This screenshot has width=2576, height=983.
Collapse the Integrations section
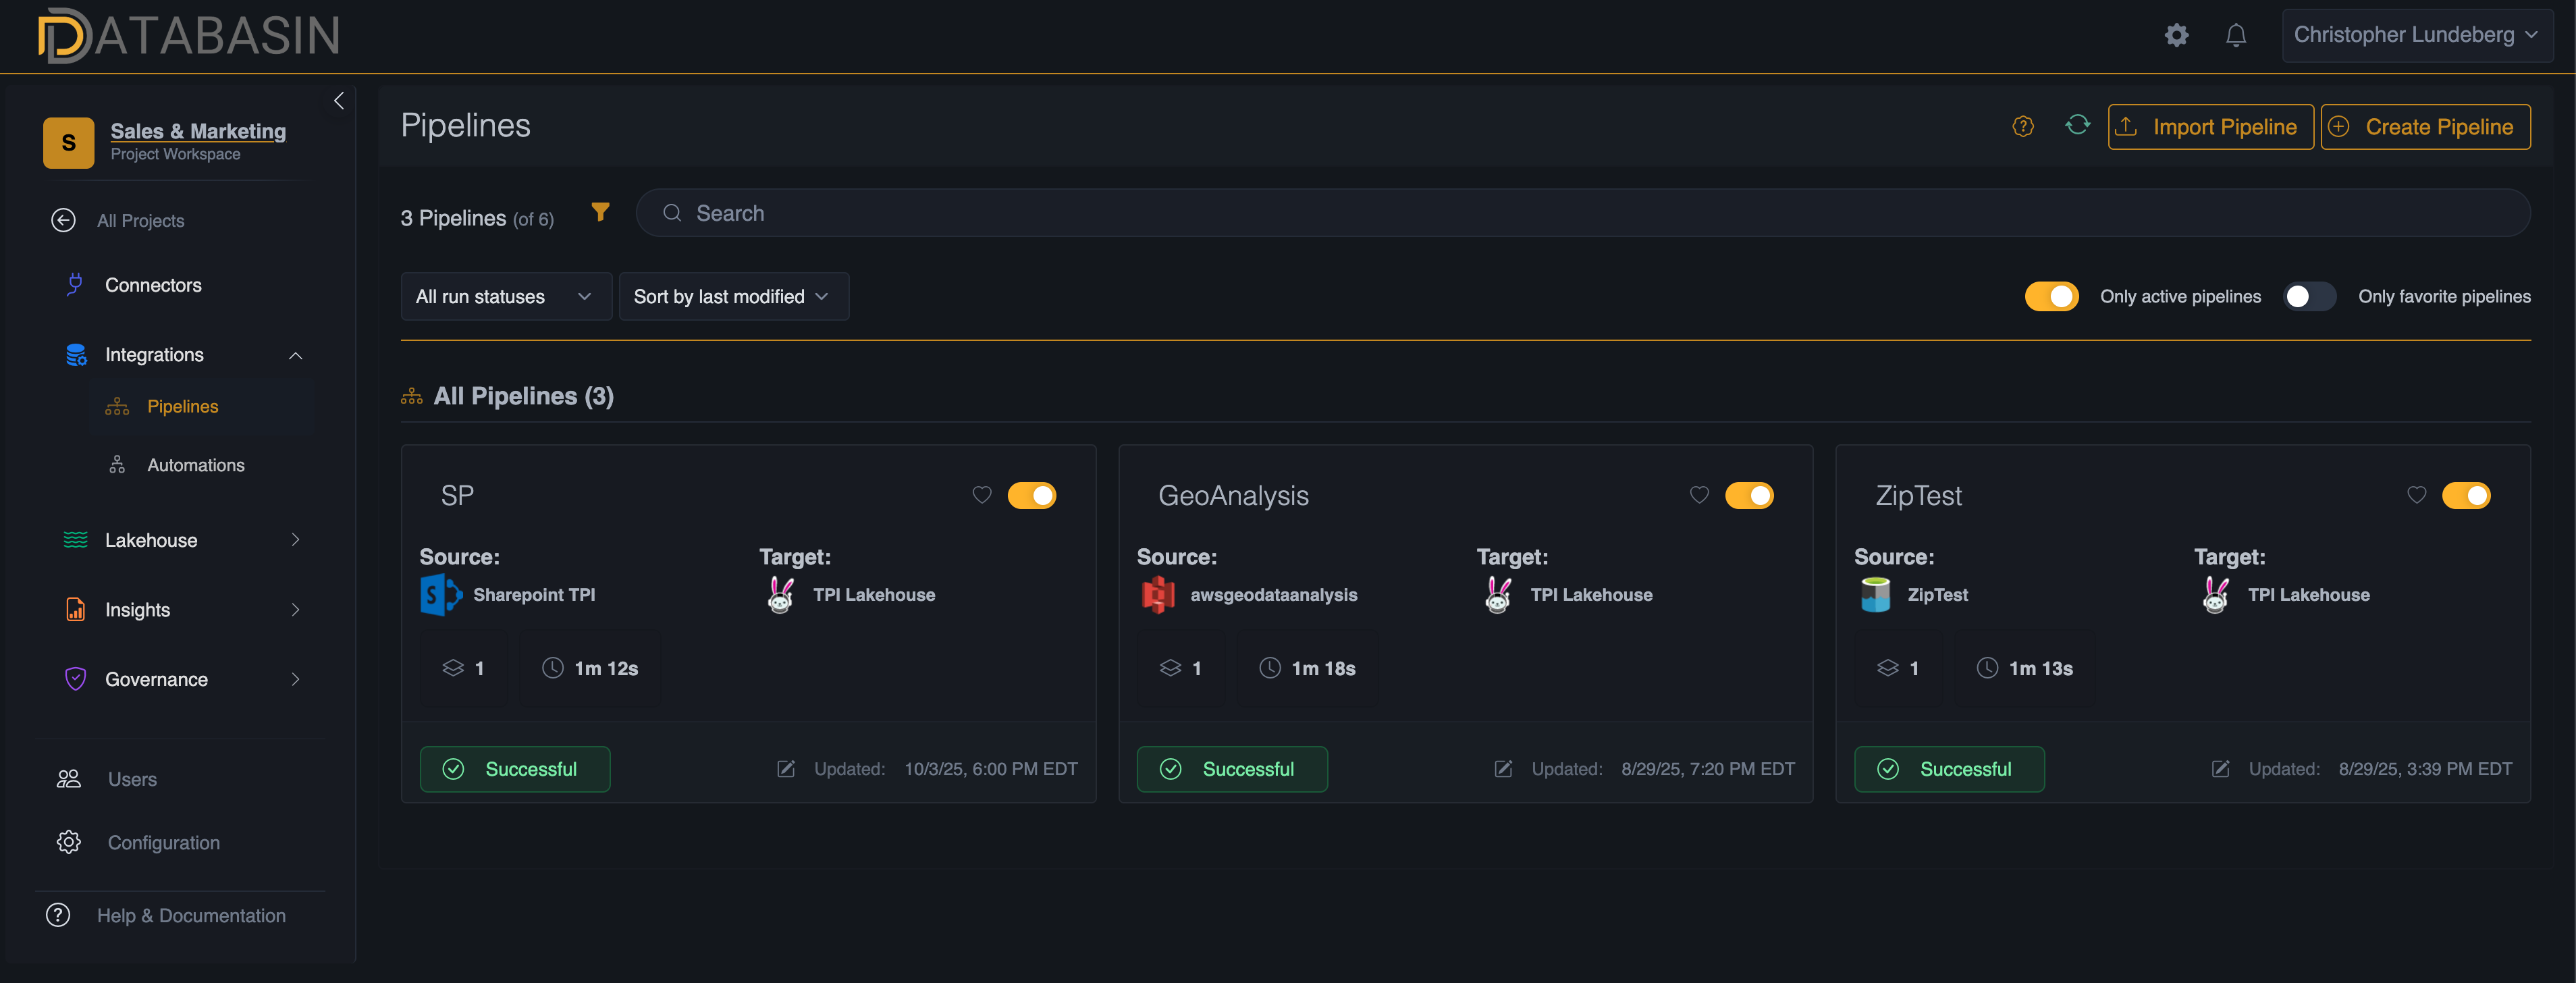294,355
